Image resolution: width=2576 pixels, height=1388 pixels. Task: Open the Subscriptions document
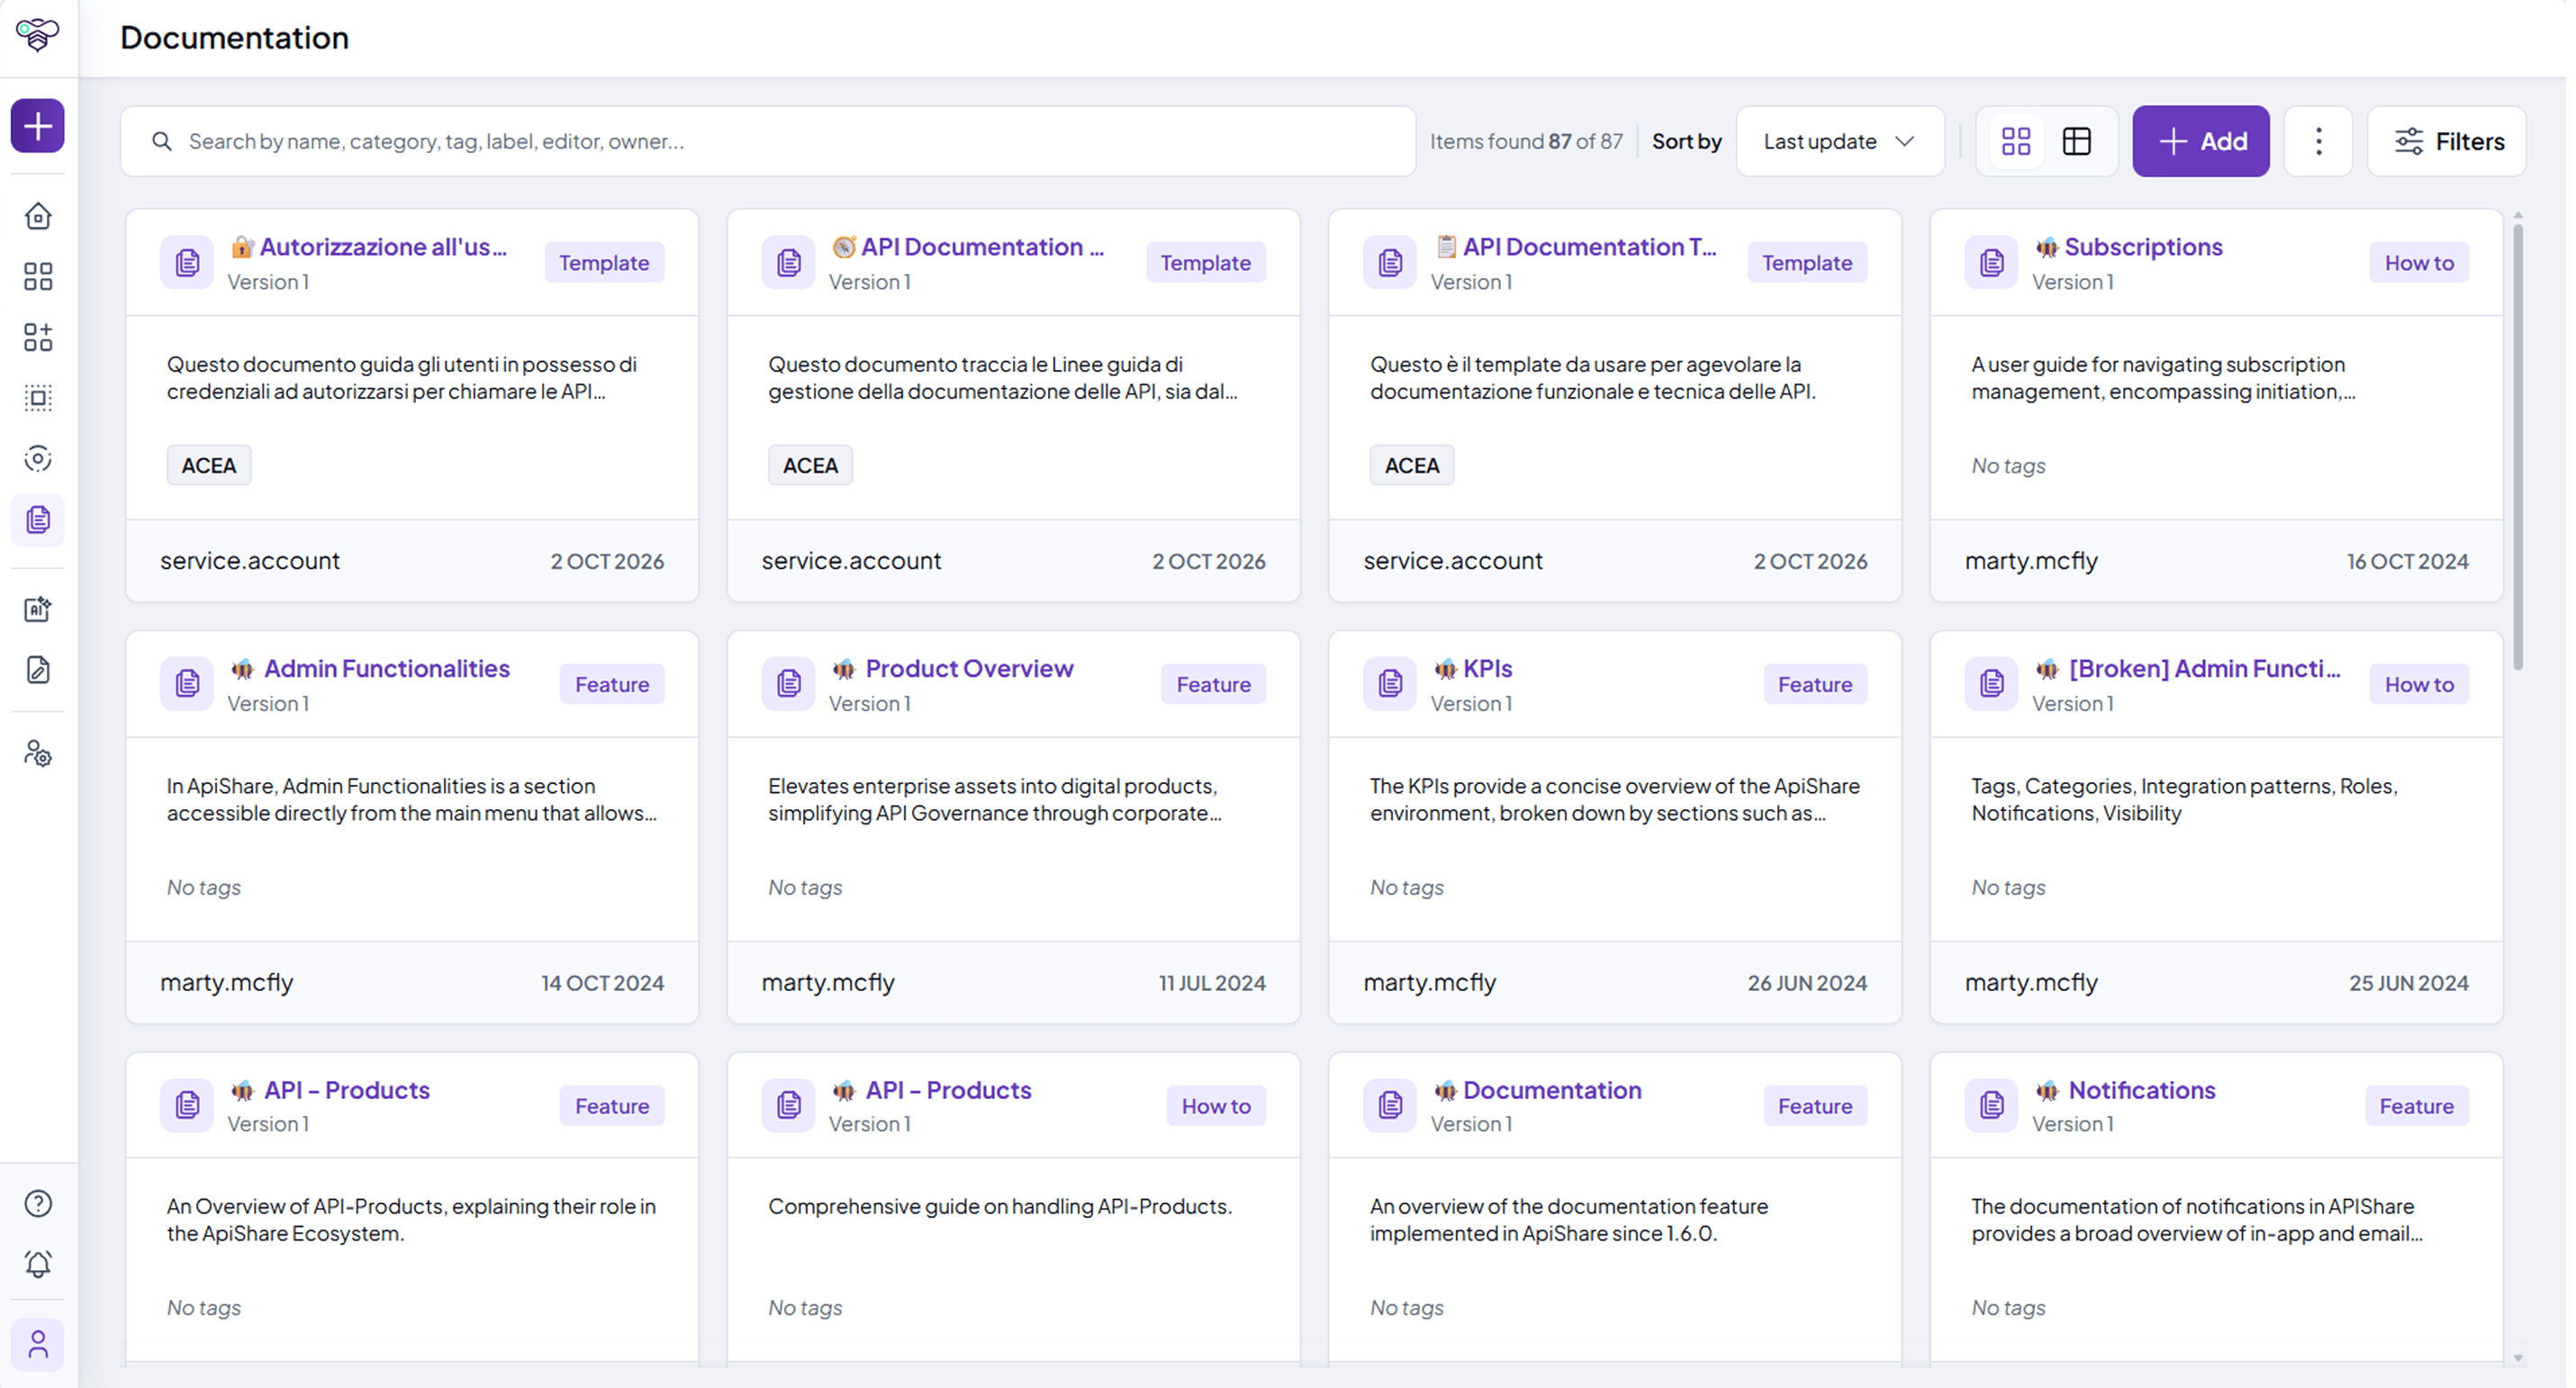[x=2143, y=247]
